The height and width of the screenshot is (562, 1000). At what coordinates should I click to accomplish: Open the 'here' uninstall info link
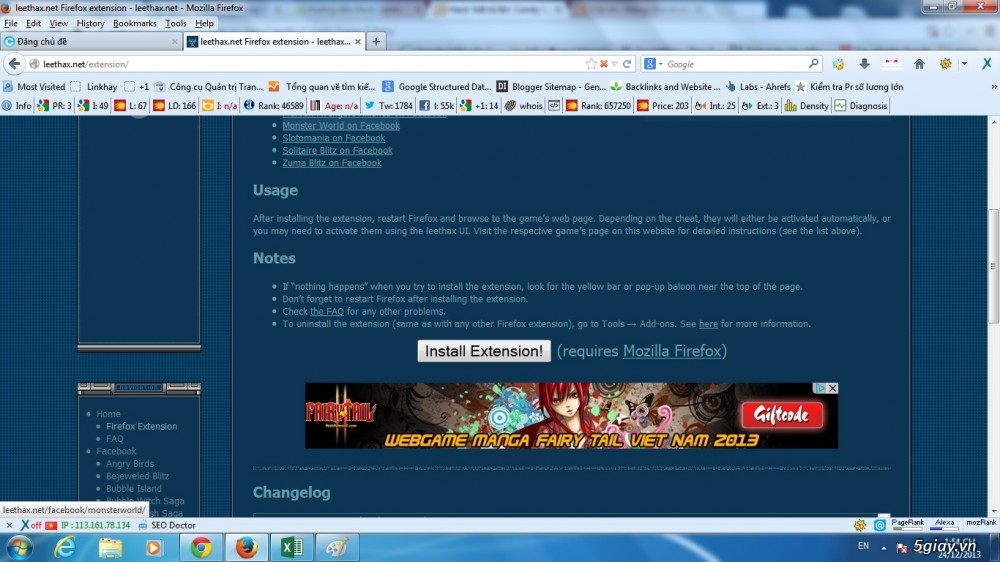point(708,324)
